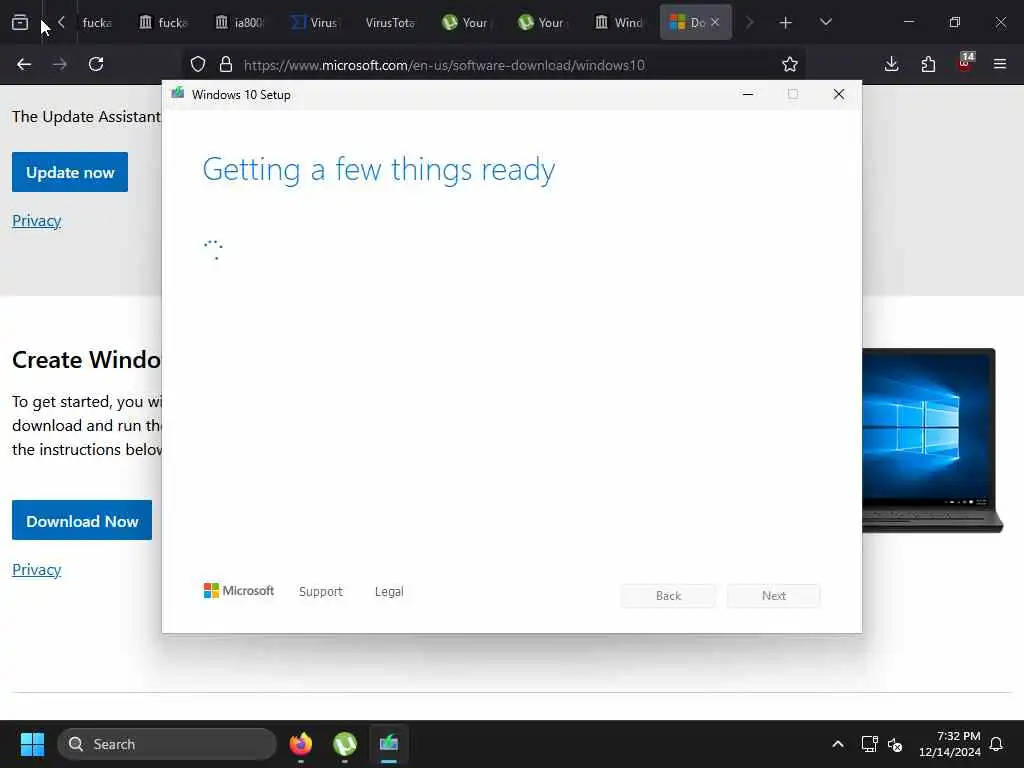Viewport: 1024px width, 768px height.
Task: Switch to first 'Virus' tab
Action: click(x=315, y=23)
